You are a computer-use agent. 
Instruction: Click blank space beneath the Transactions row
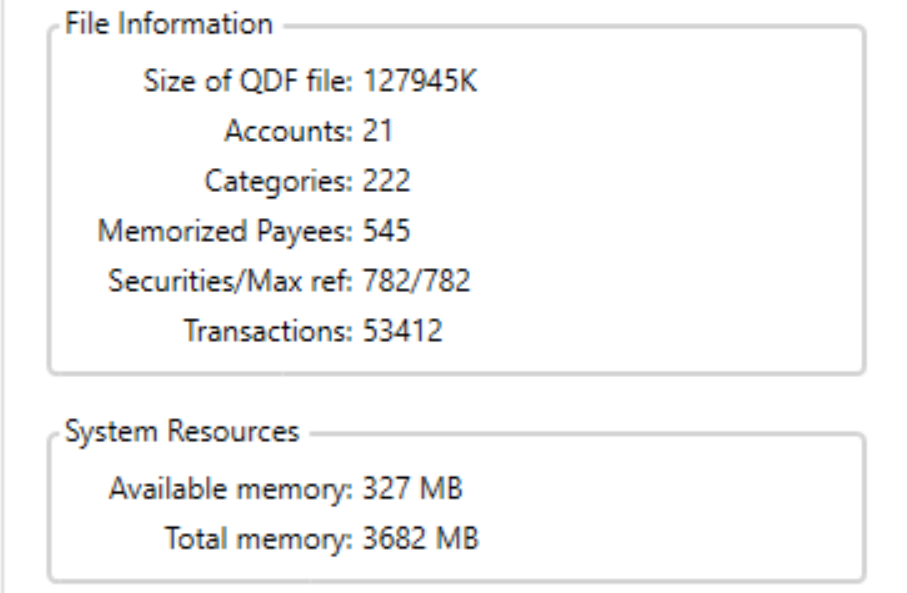click(450, 358)
